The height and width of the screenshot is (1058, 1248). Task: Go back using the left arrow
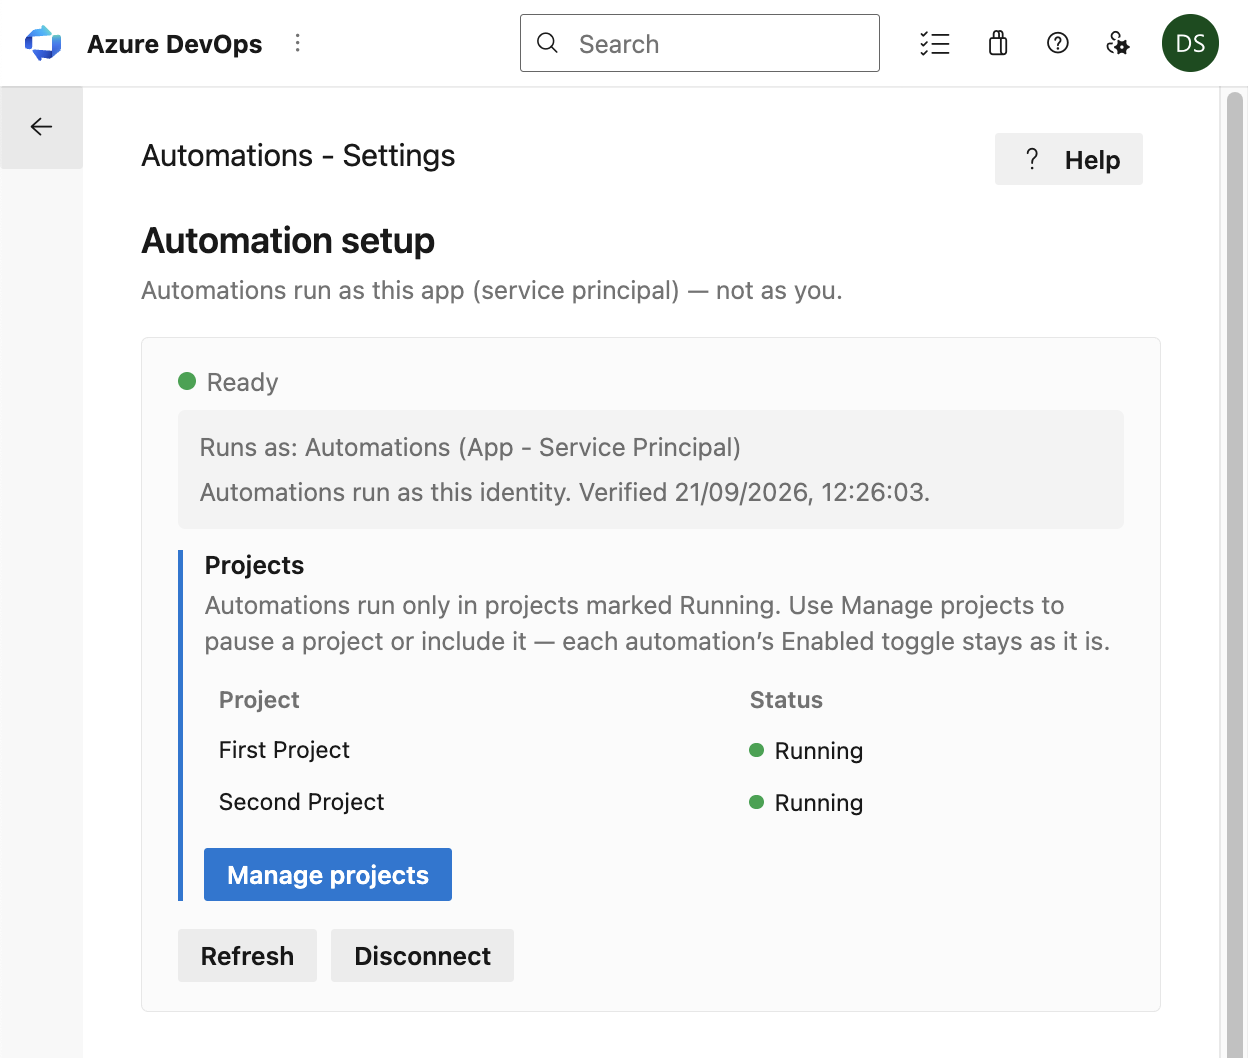pos(41,127)
